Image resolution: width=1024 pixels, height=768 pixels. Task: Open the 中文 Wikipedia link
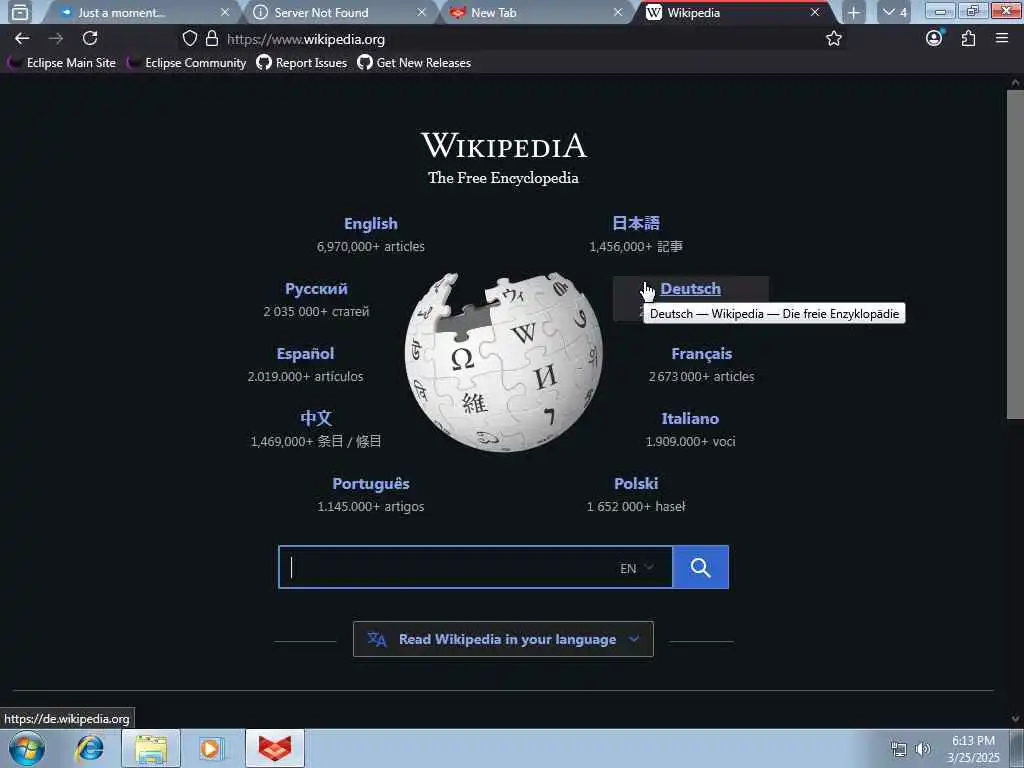[316, 418]
